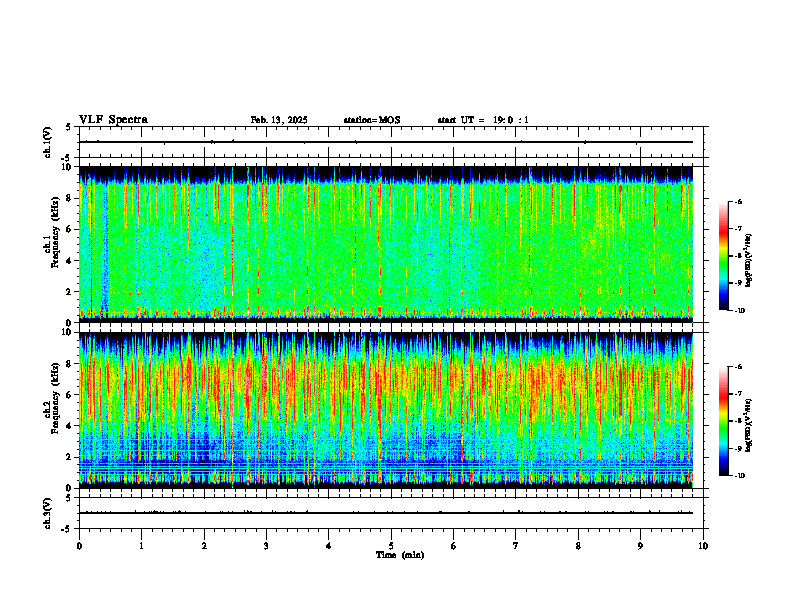Click the ch.2 "Frequency (kHz)" axis label
The height and width of the screenshot is (612, 792).
coord(55,398)
